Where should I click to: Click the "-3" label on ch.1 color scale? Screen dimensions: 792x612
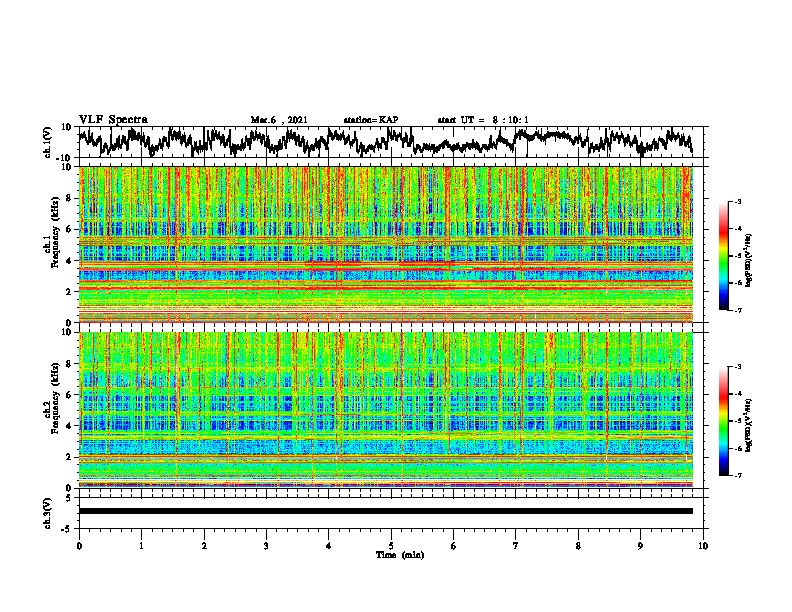[x=737, y=201]
